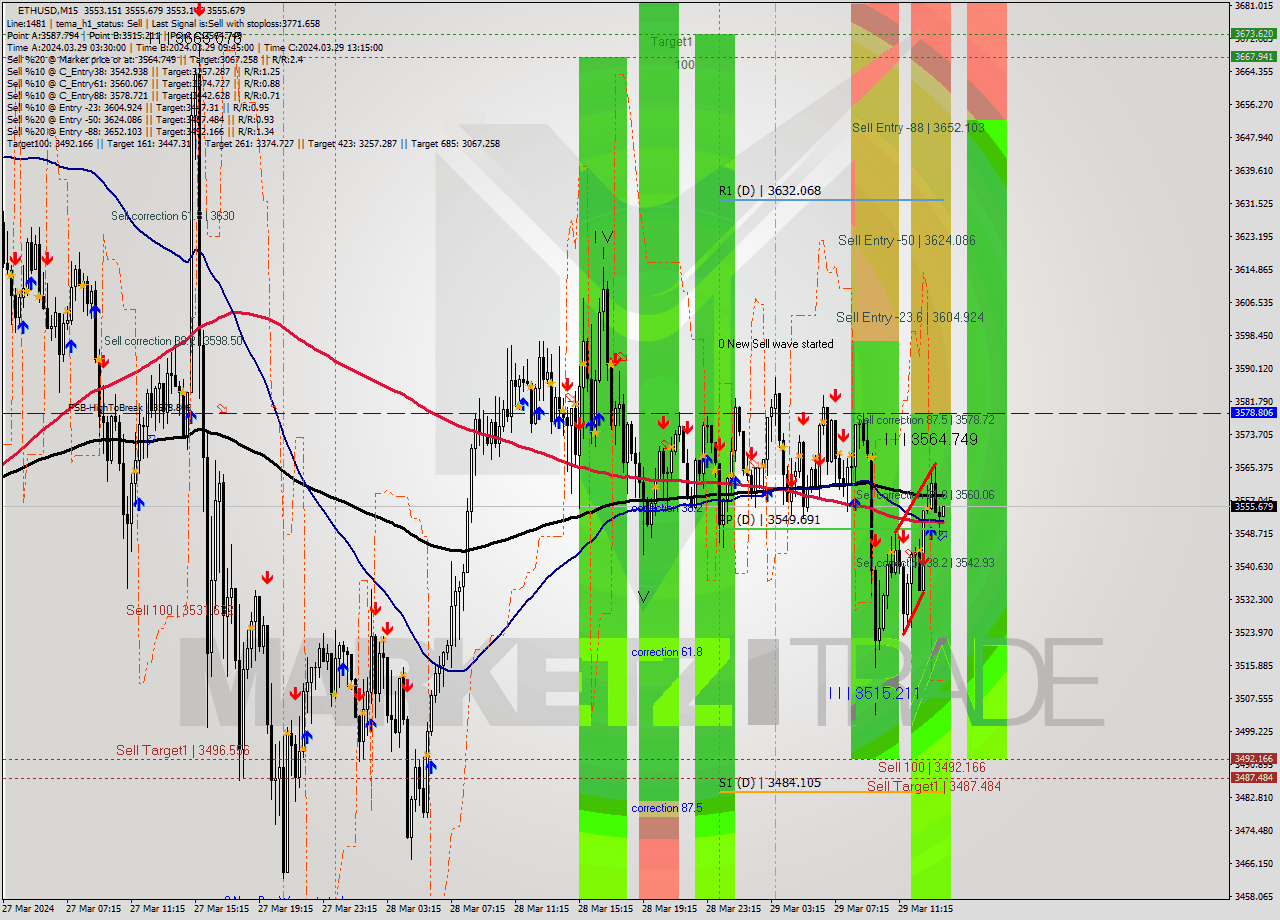Click the '27 Mar 15:15' time axis label
The height and width of the screenshot is (920, 1280).
[x=221, y=909]
